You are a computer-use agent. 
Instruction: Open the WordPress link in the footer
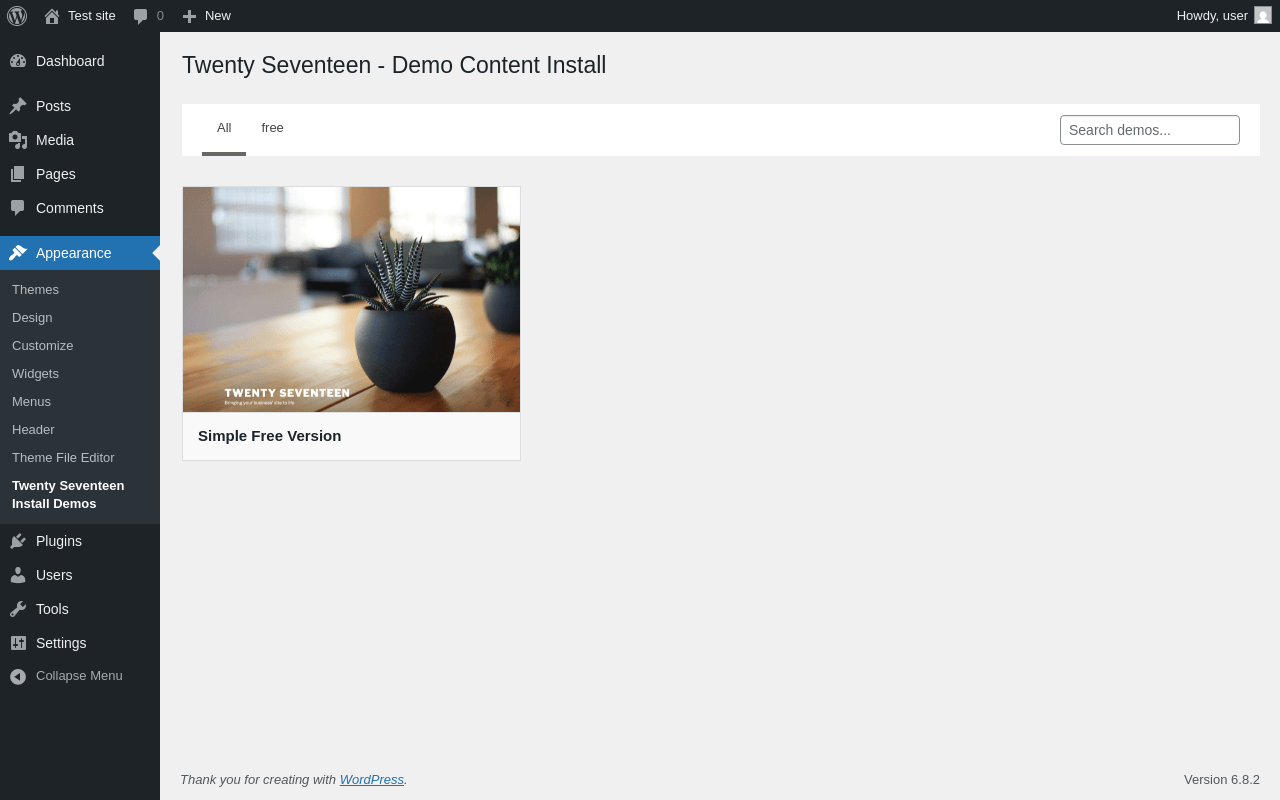click(372, 779)
